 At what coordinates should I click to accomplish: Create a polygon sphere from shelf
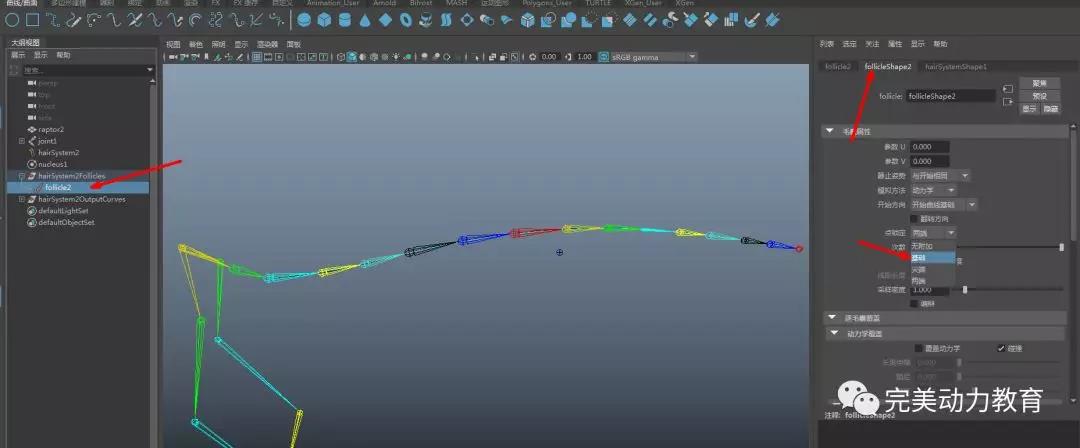click(x=303, y=19)
